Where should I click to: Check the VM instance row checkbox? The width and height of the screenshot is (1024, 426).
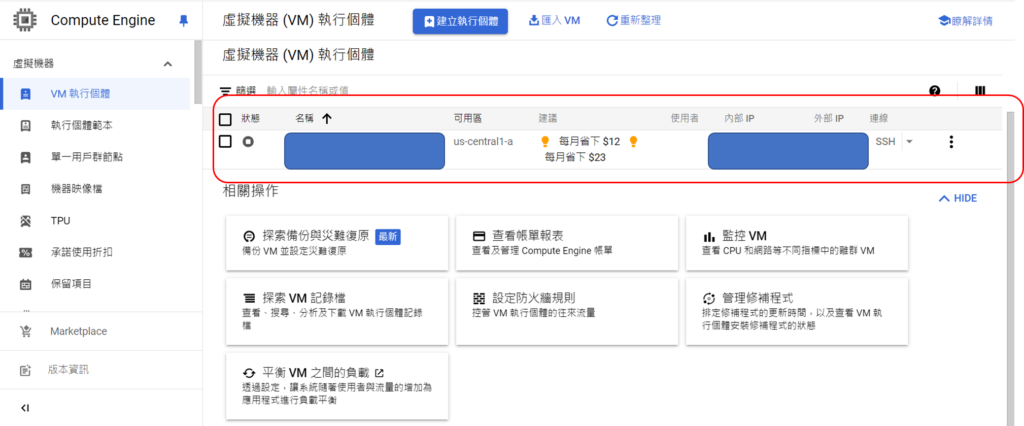[225, 142]
